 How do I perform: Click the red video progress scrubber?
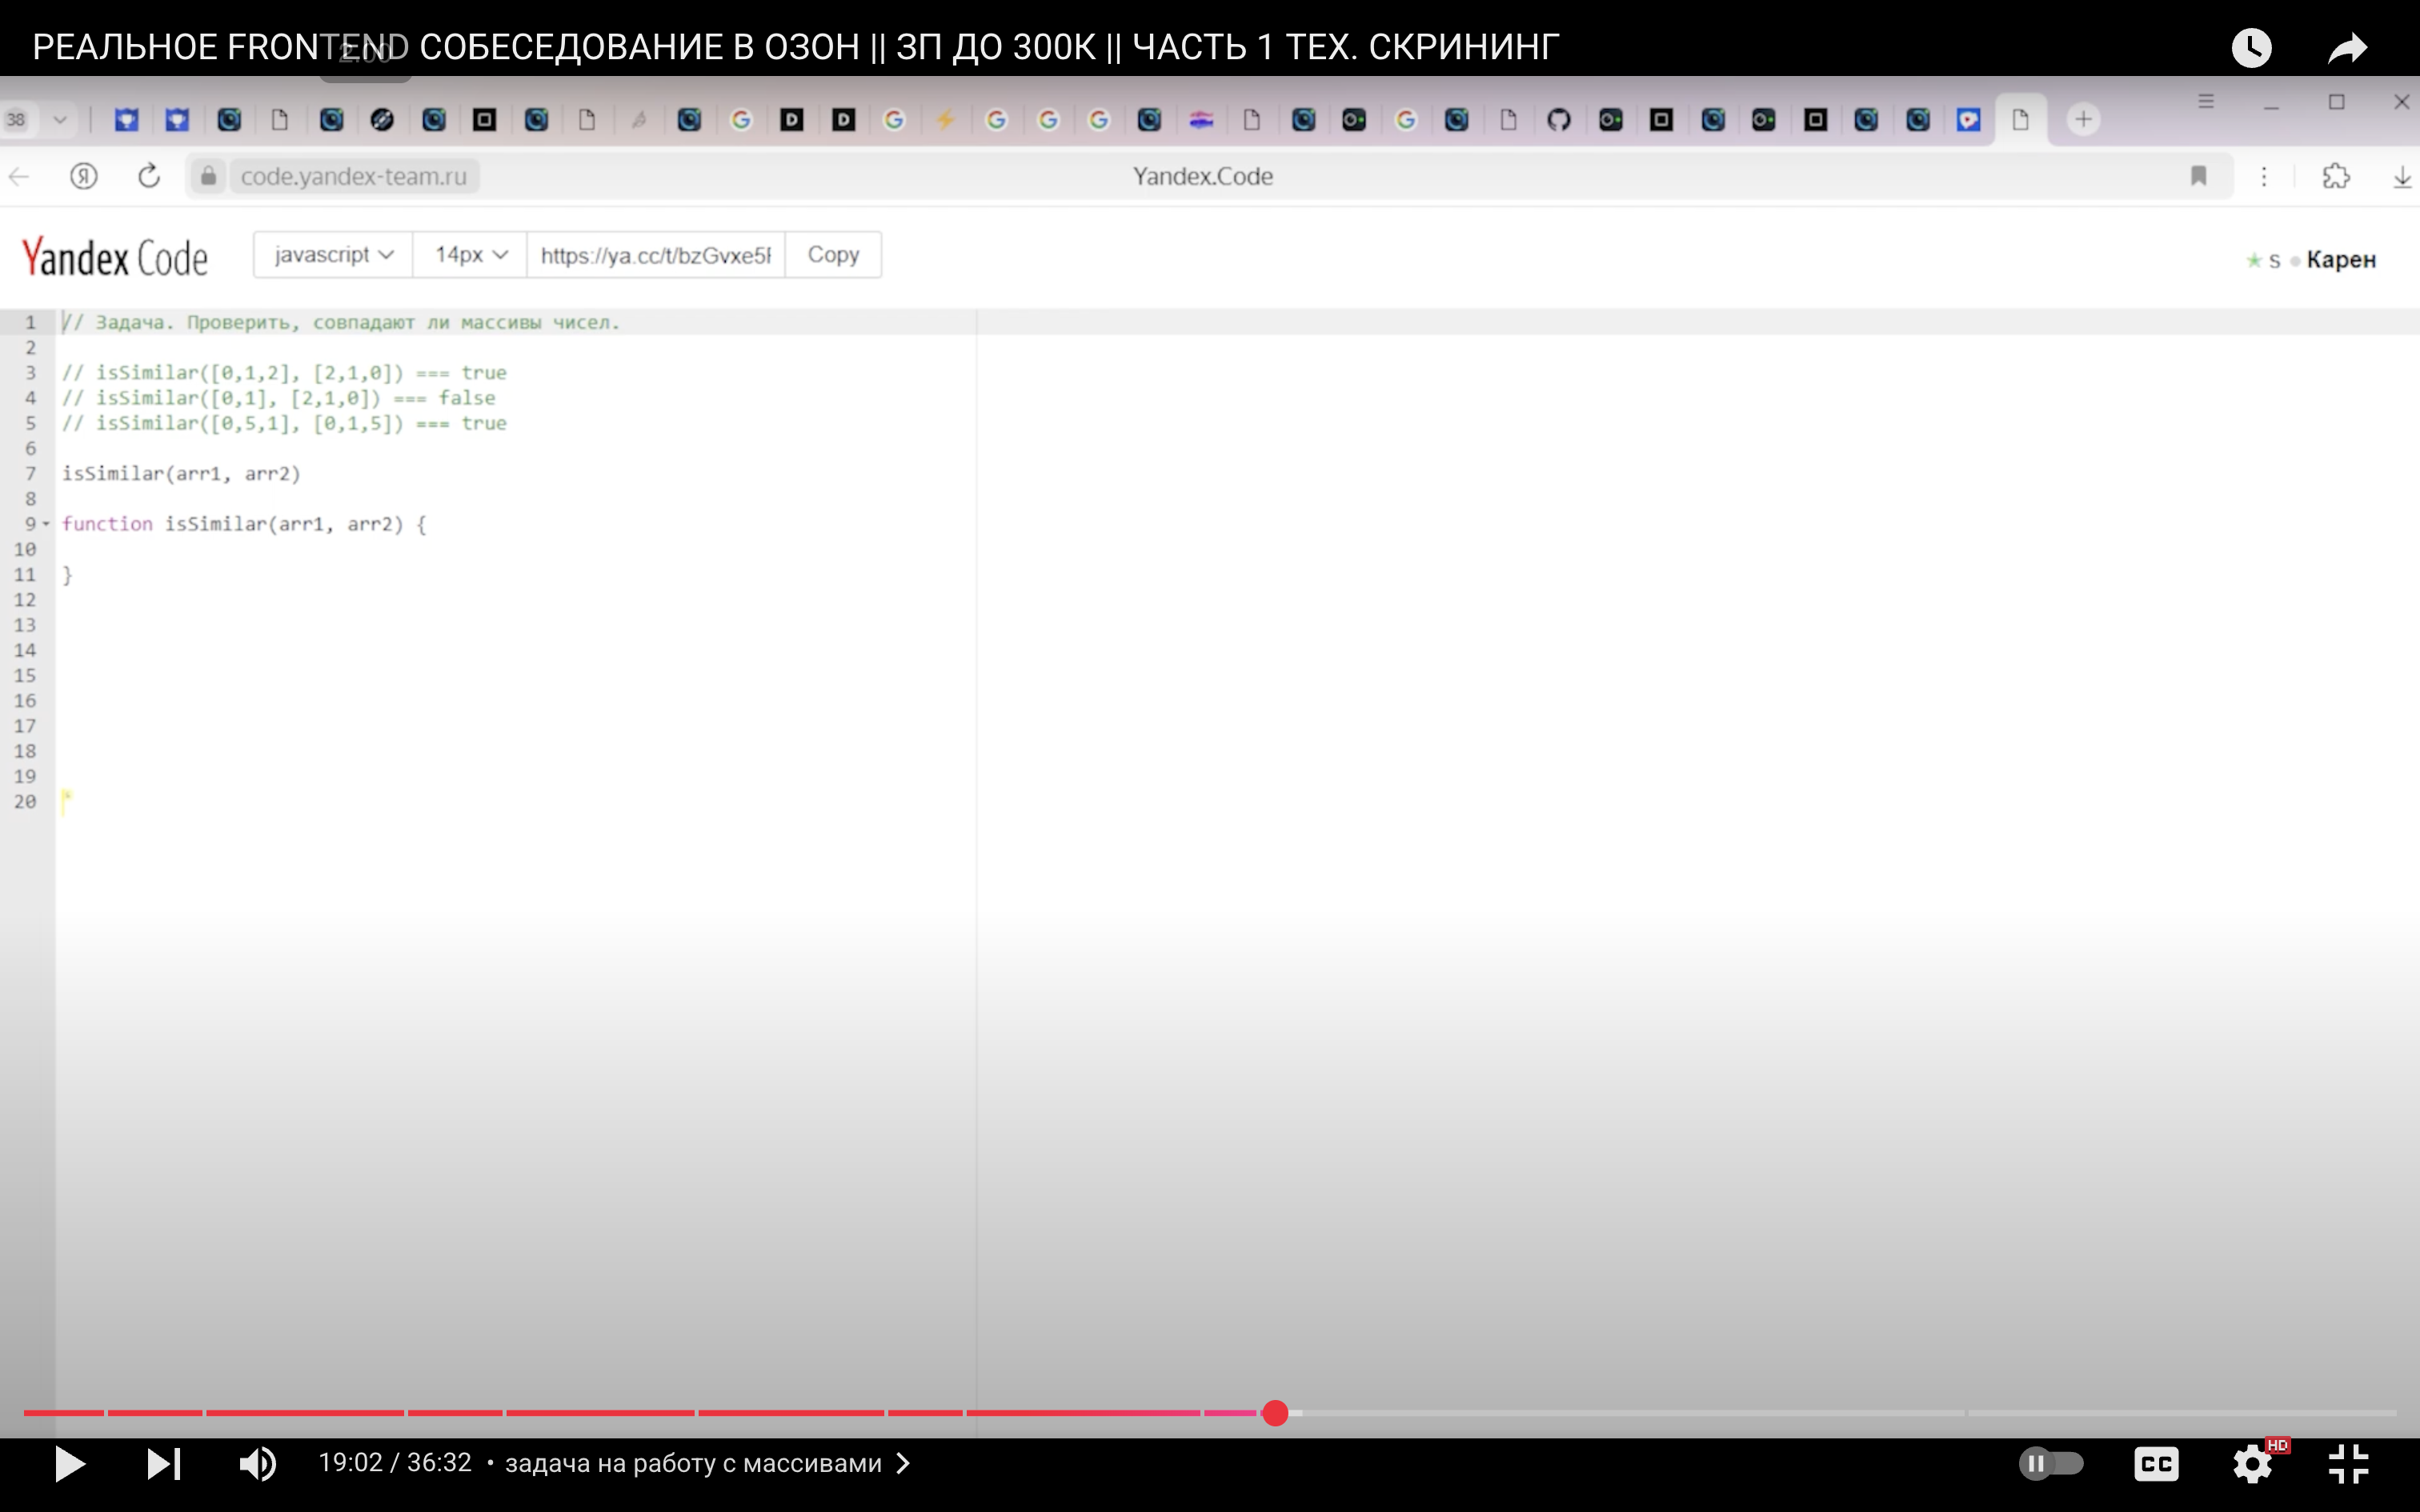pos(1275,1413)
